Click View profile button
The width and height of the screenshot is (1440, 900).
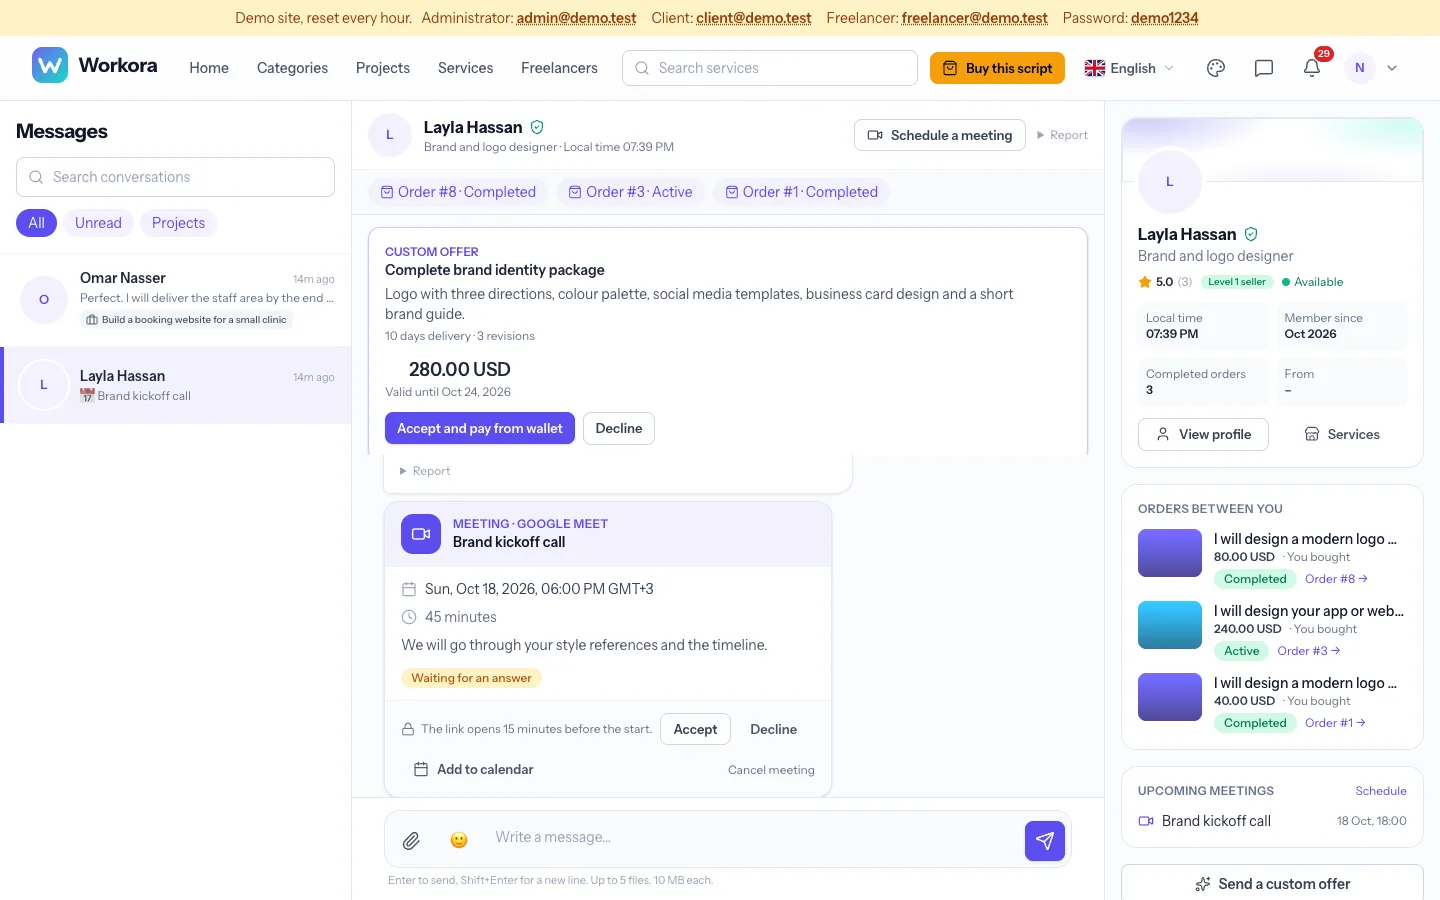pyautogui.click(x=1203, y=434)
